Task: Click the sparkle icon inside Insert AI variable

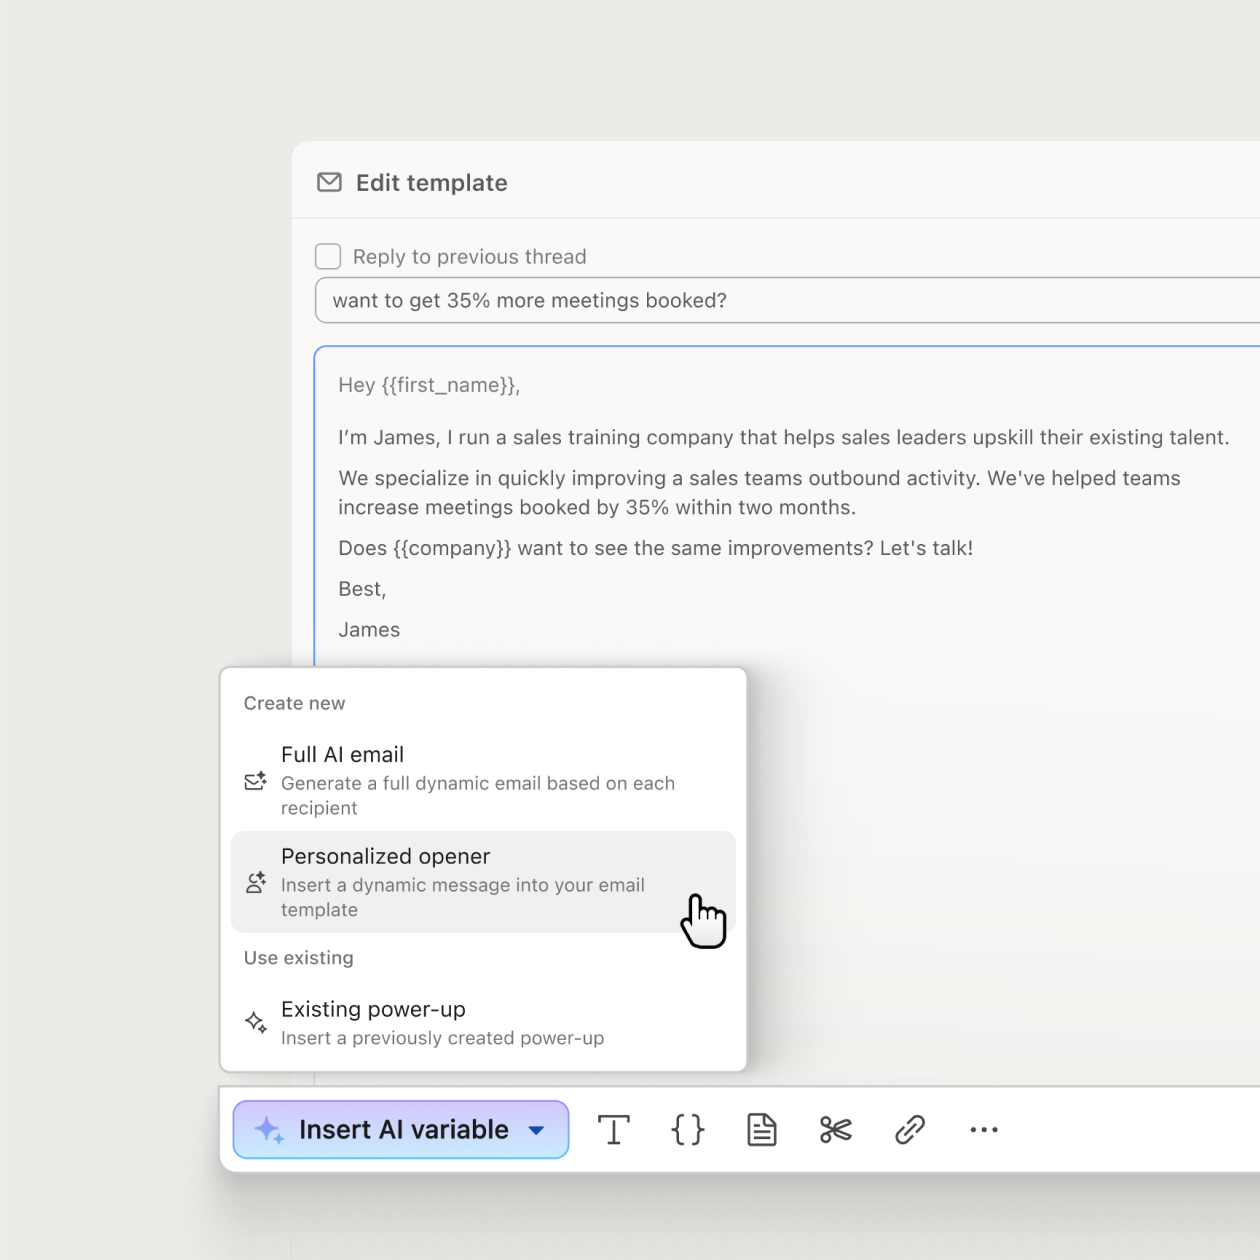Action: [x=268, y=1129]
